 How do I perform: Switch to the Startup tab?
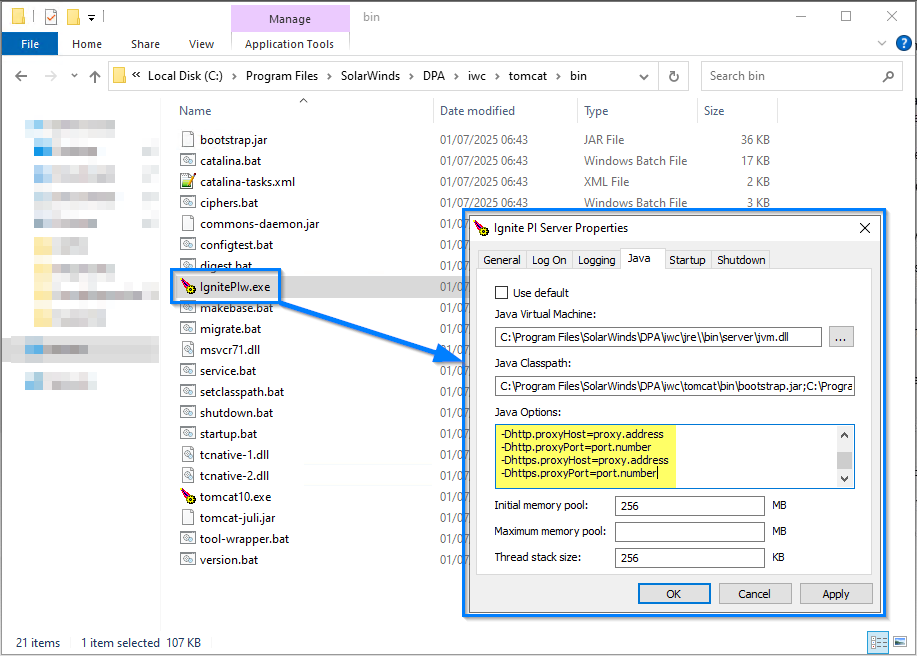pyautogui.click(x=687, y=260)
